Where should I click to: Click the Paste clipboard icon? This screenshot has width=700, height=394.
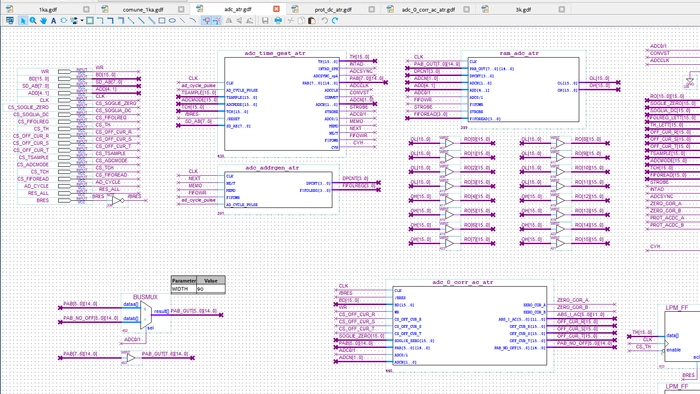pos(312,21)
